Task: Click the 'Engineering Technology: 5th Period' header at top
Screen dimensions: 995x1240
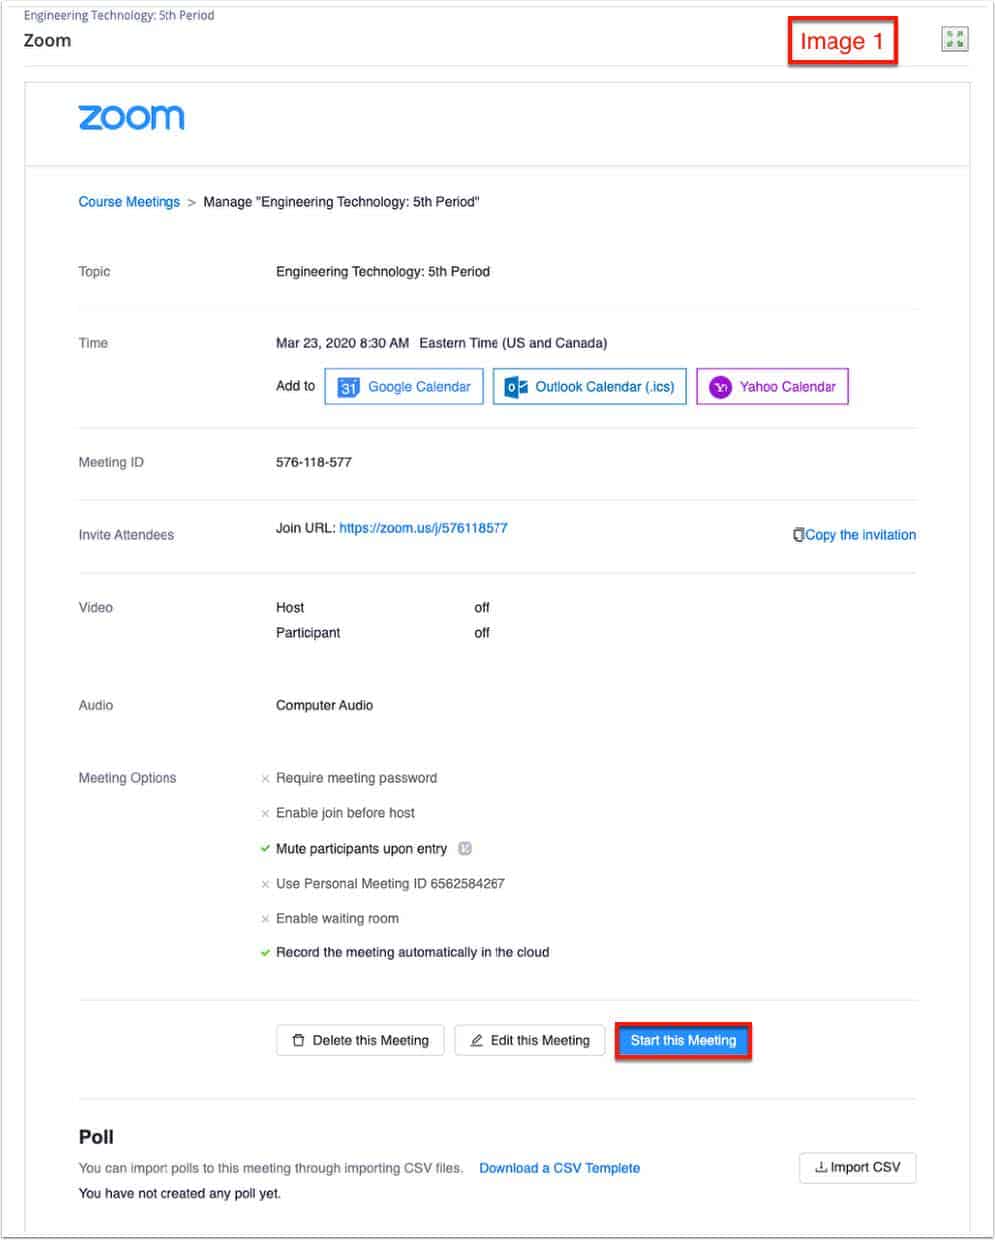Action: pos(119,15)
